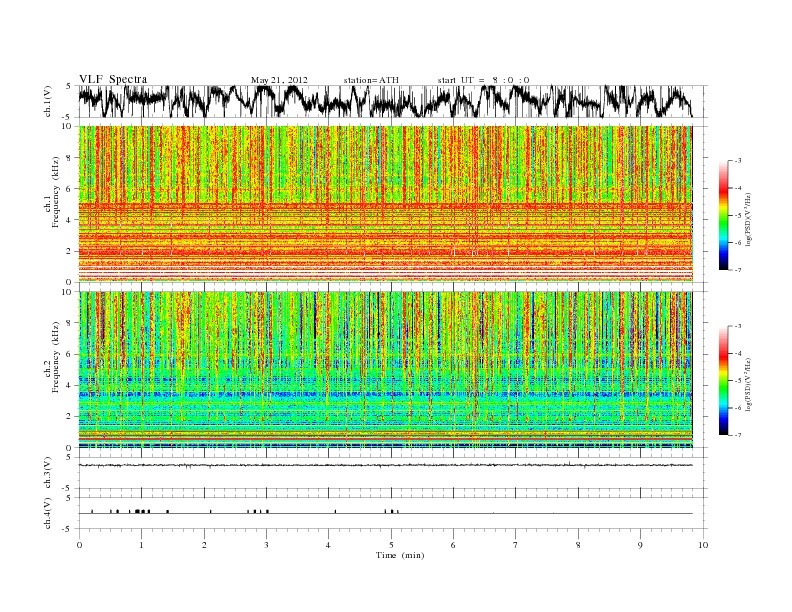
Task: Click the ch.1 'log(PSD)(V²/Hz)' color bar label
Action: (748, 219)
